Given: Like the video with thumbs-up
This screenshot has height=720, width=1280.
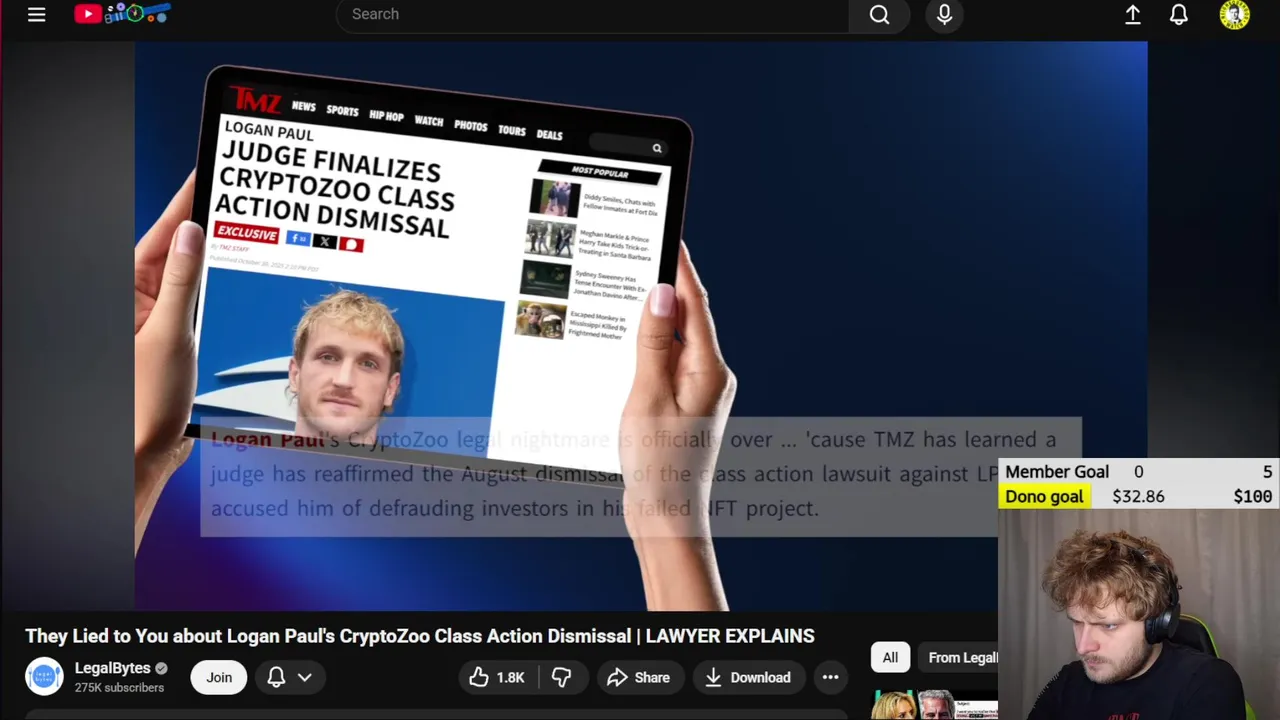Looking at the screenshot, I should coord(497,677).
